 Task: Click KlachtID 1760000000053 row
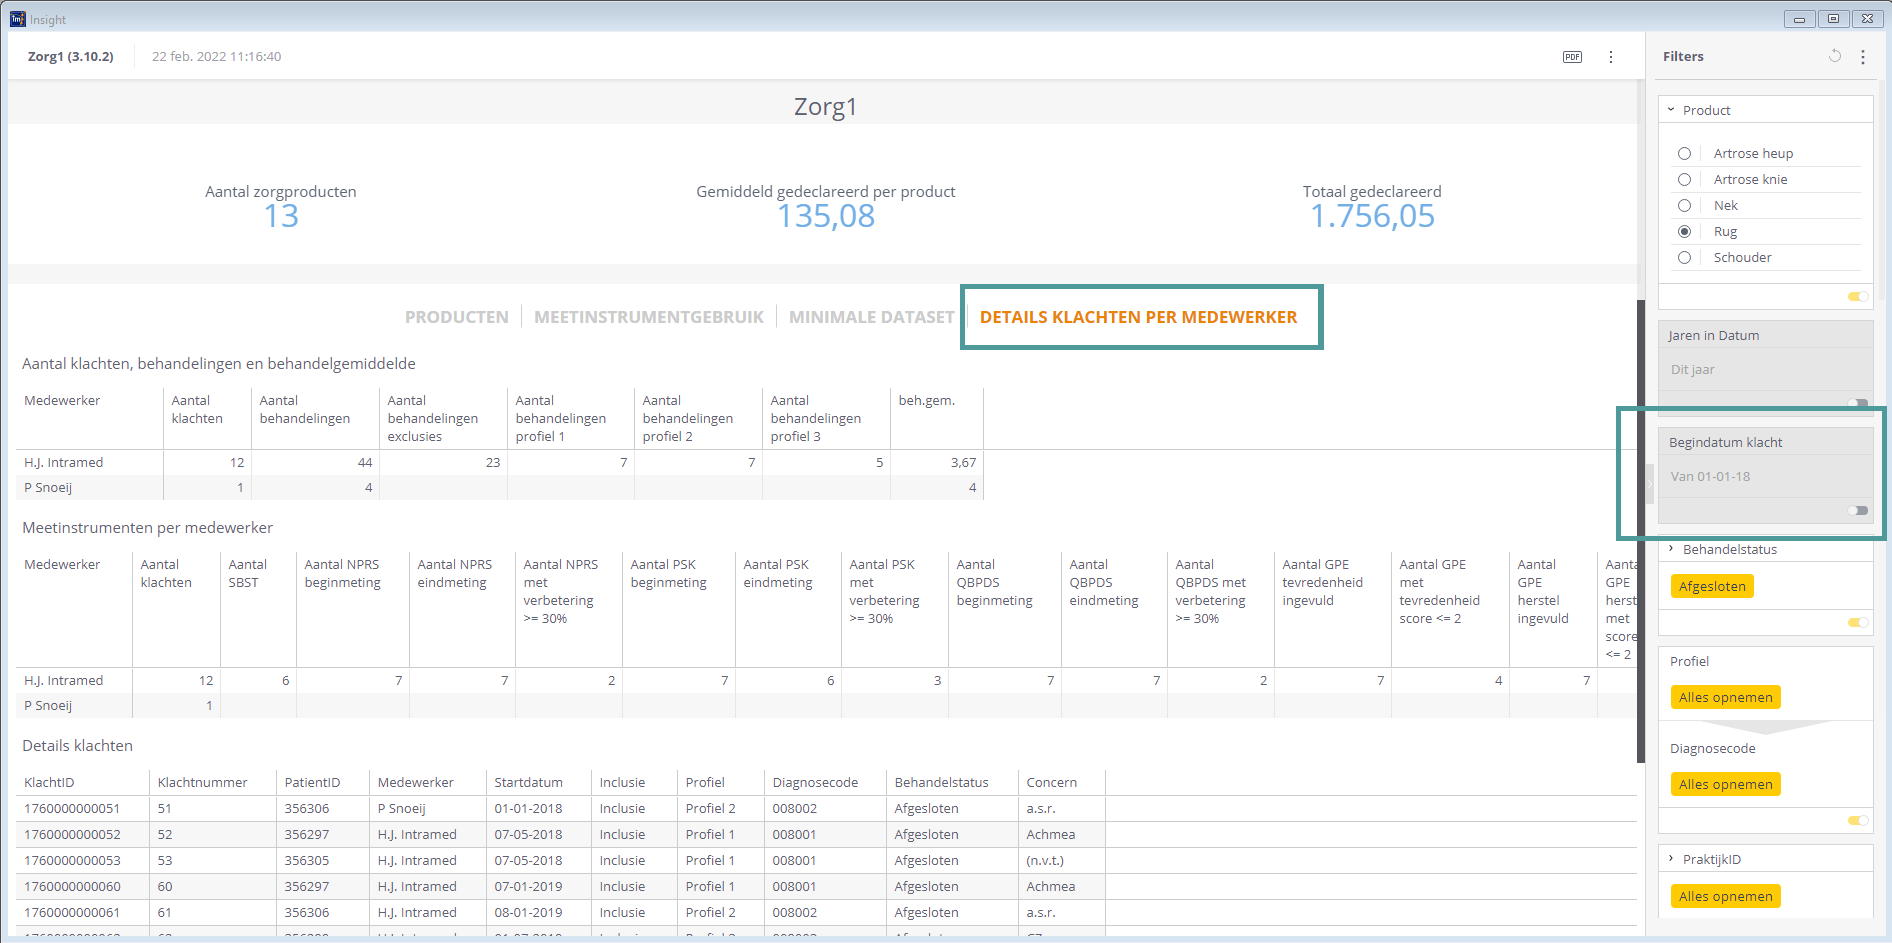[x=72, y=861]
